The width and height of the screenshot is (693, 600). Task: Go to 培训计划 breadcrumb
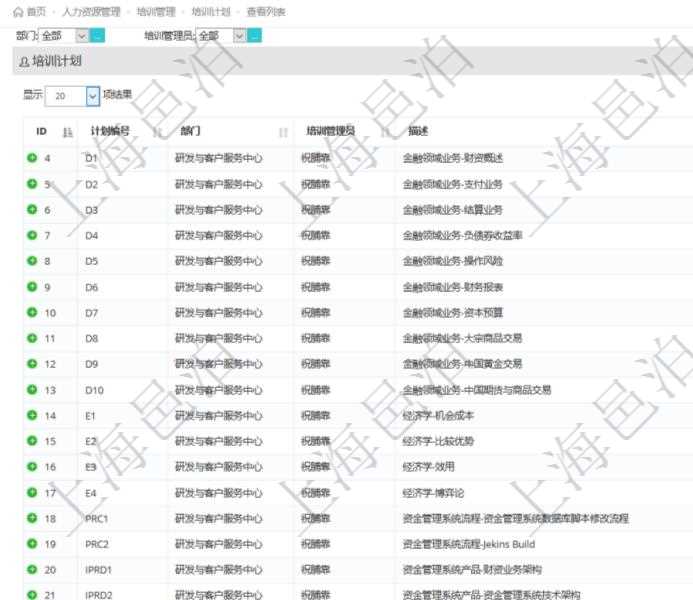click(211, 12)
